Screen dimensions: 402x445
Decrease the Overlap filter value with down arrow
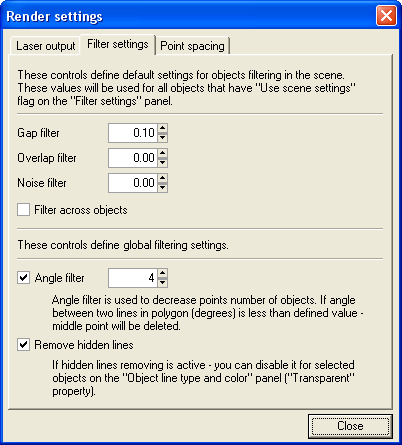click(x=162, y=162)
